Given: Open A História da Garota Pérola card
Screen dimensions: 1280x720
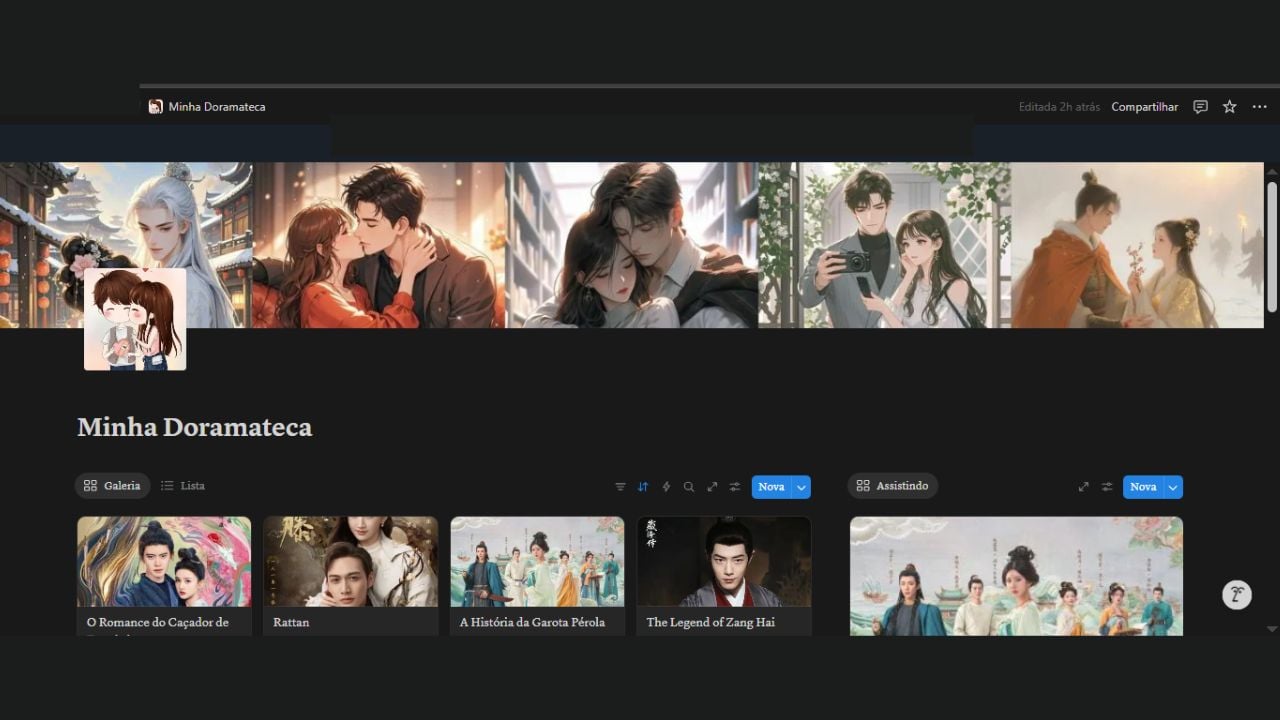Looking at the screenshot, I should coord(537,576).
